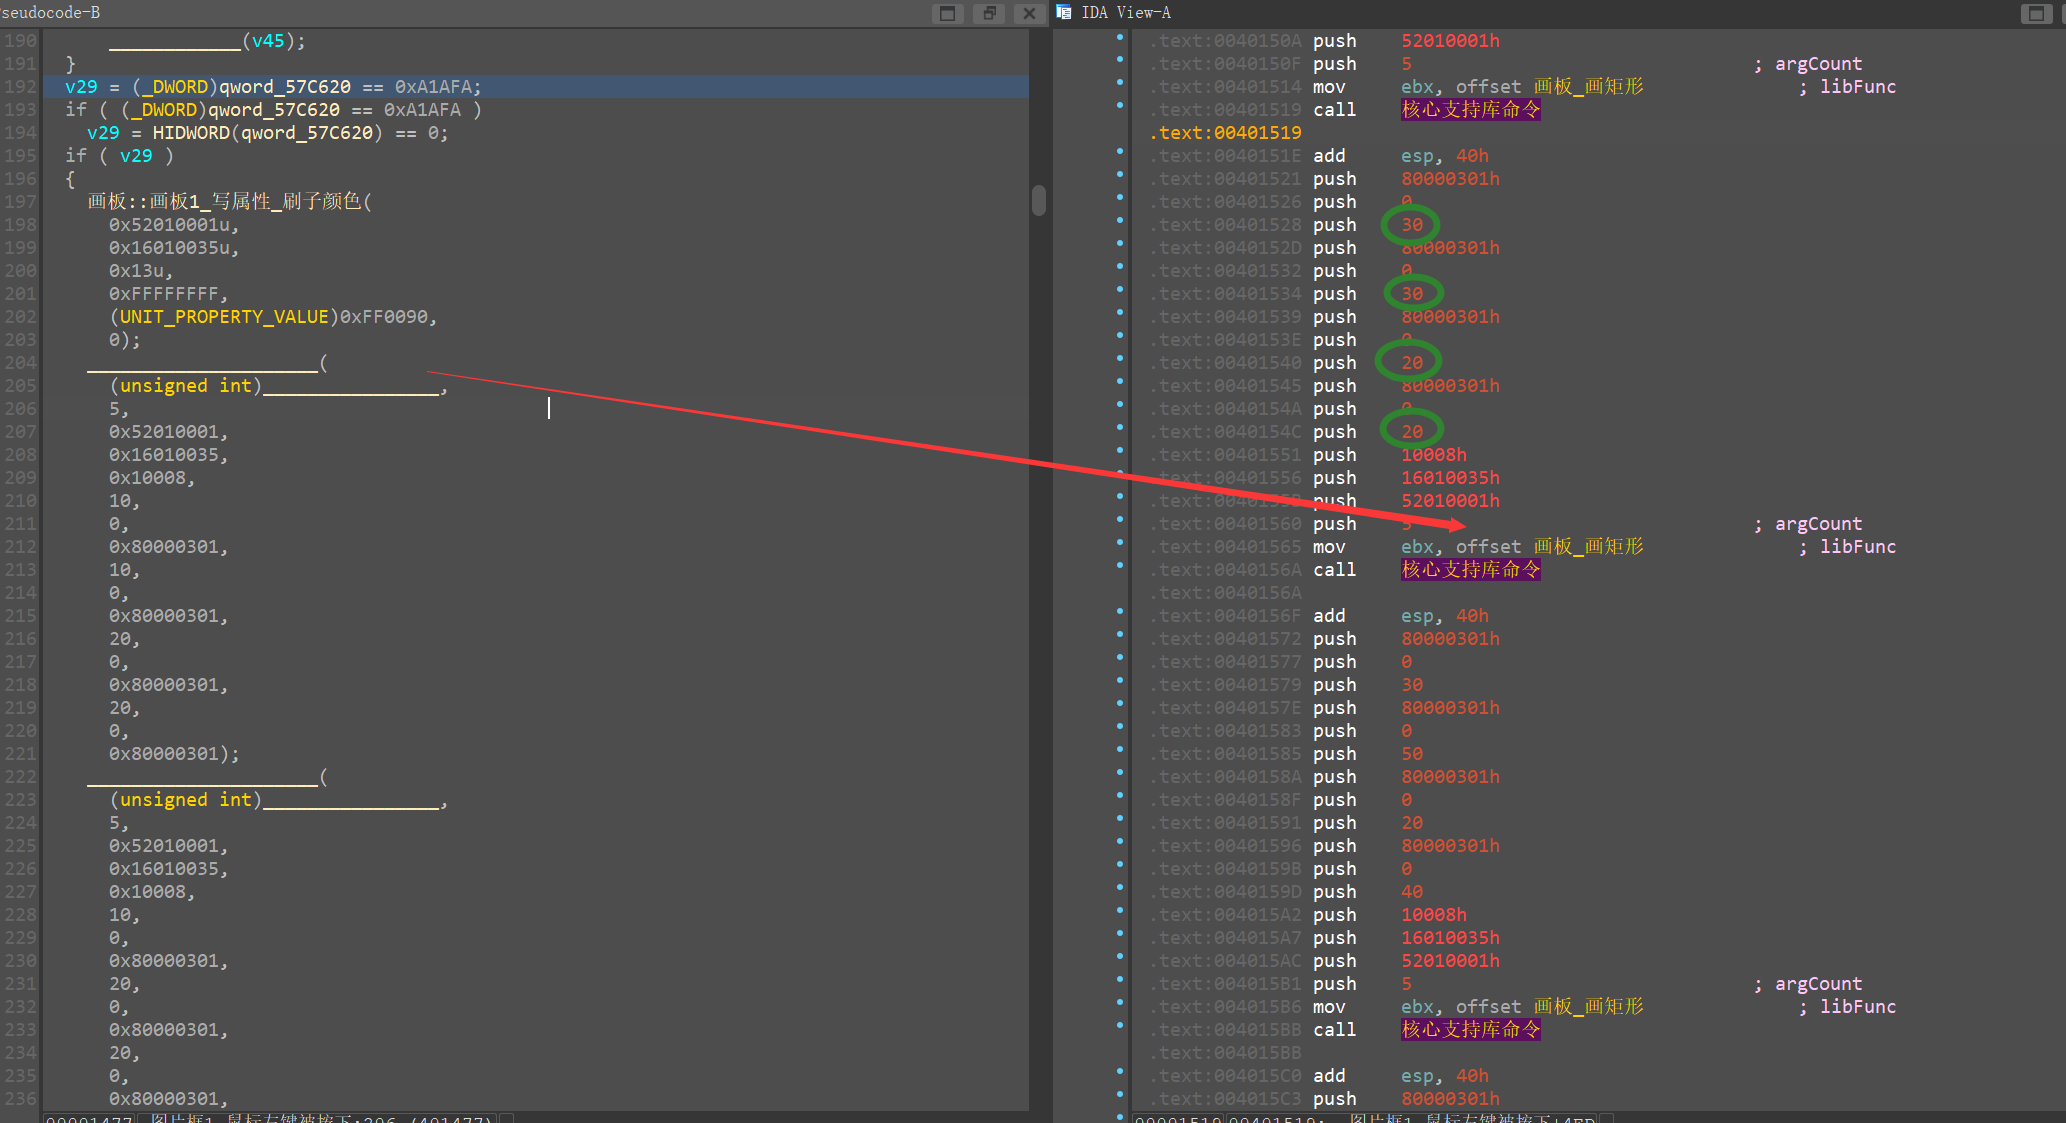Viewport: 2066px width, 1123px height.
Task: Click 画板_画矩形 offset at address 00401565
Action: tap(1588, 546)
